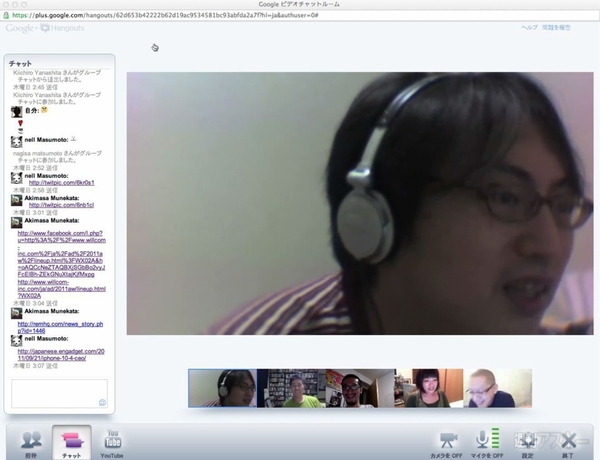The height and width of the screenshot is (460, 600).
Task: Click nell Masumoto avatar above twitpic link
Action: 16,178
